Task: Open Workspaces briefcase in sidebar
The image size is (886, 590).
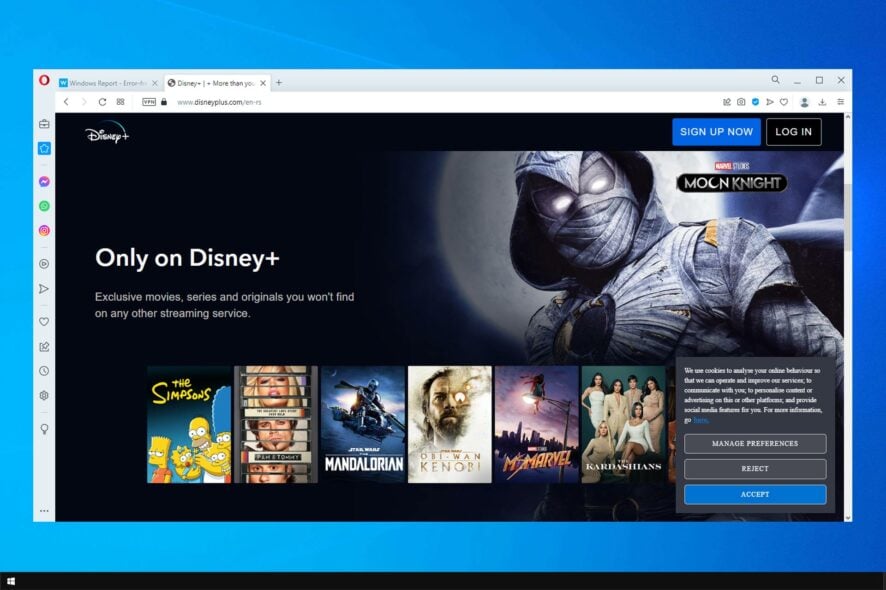Action: [44, 124]
